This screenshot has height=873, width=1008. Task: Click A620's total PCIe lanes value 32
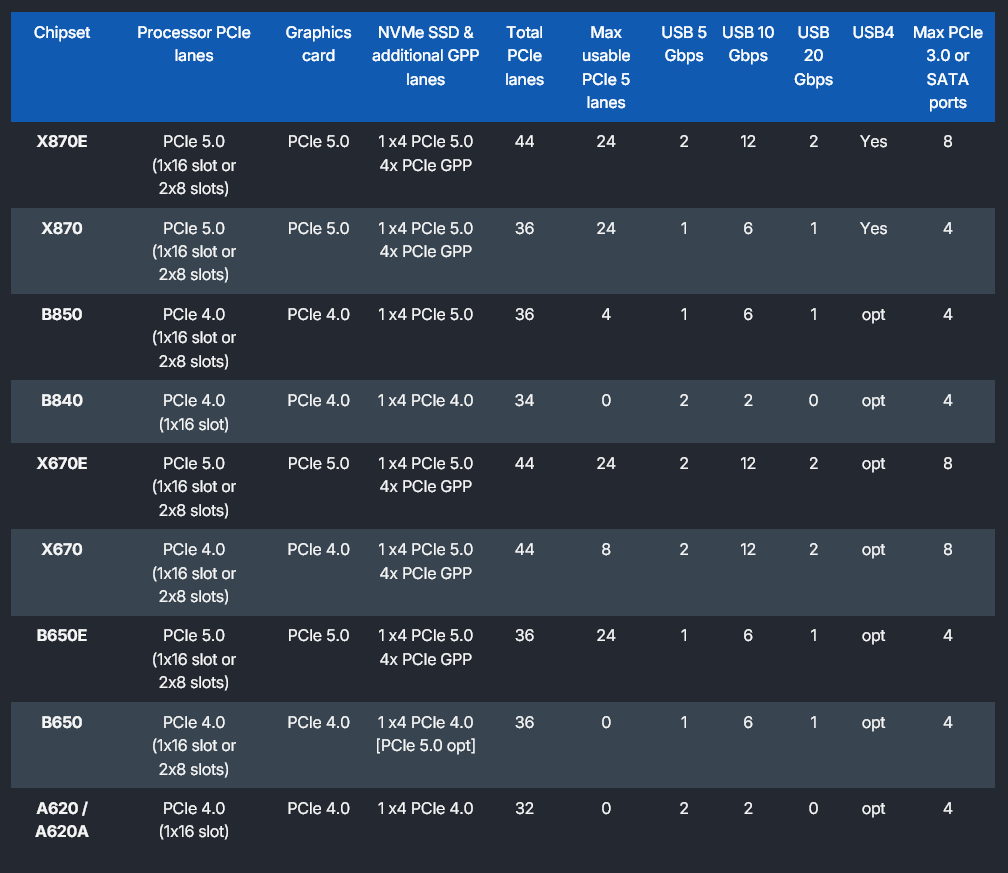[x=525, y=809]
